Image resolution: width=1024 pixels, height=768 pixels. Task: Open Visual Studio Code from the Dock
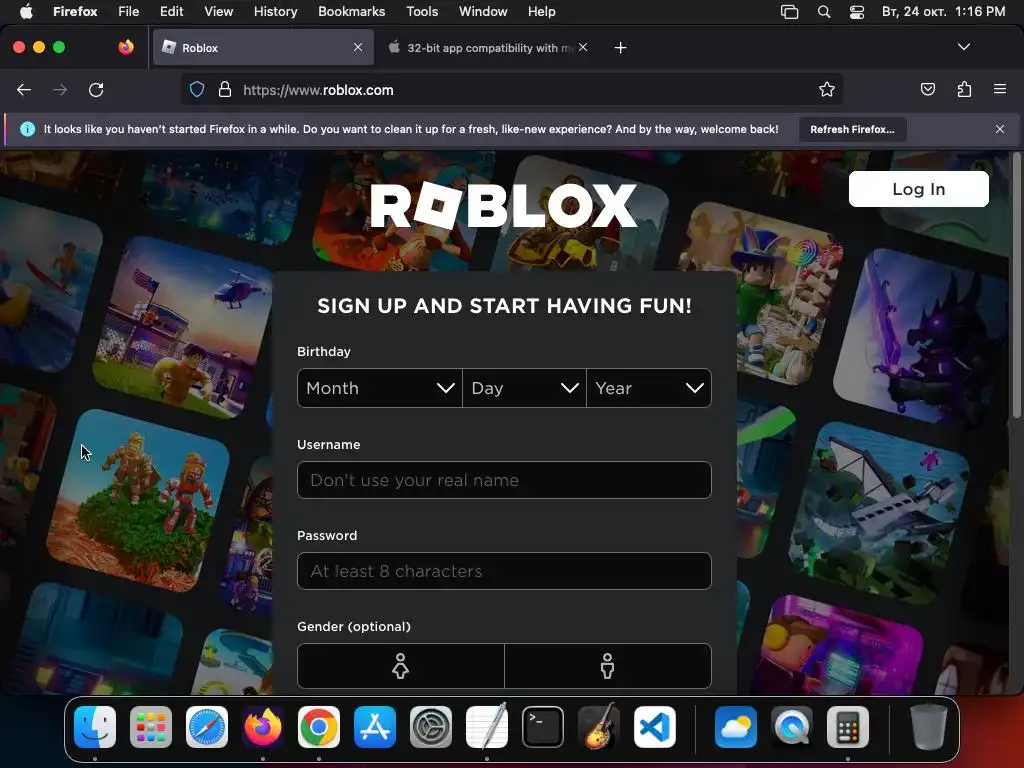point(655,727)
